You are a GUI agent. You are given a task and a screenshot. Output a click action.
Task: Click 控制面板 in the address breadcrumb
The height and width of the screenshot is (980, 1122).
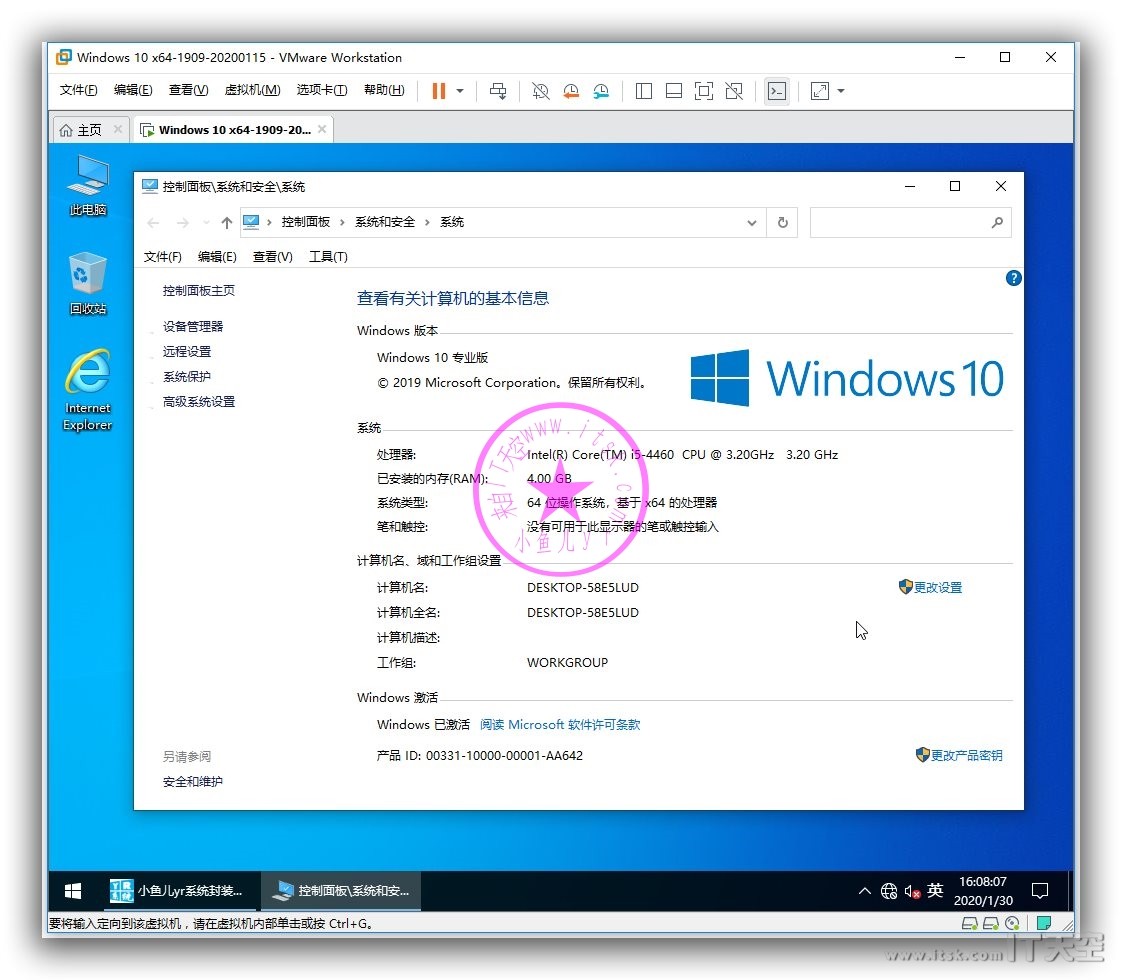point(306,222)
